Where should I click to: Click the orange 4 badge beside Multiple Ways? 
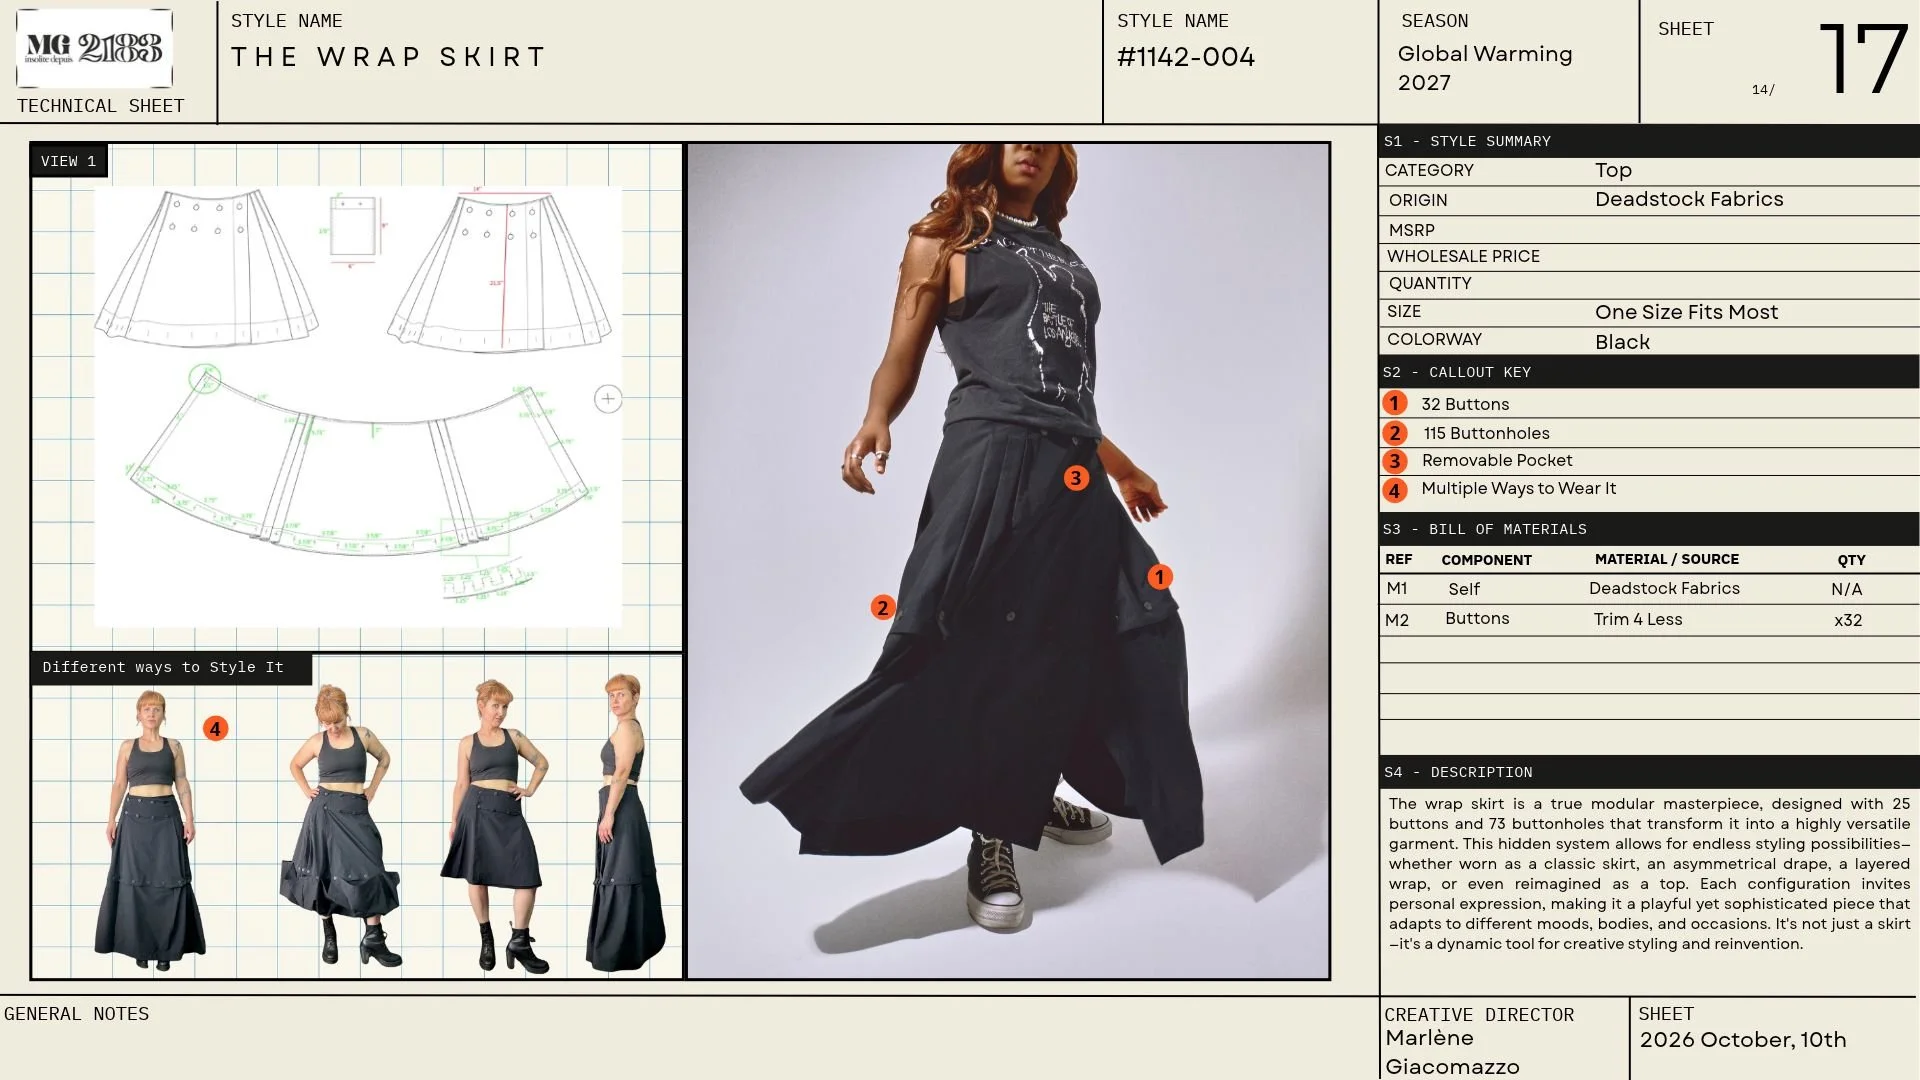pyautogui.click(x=1395, y=490)
